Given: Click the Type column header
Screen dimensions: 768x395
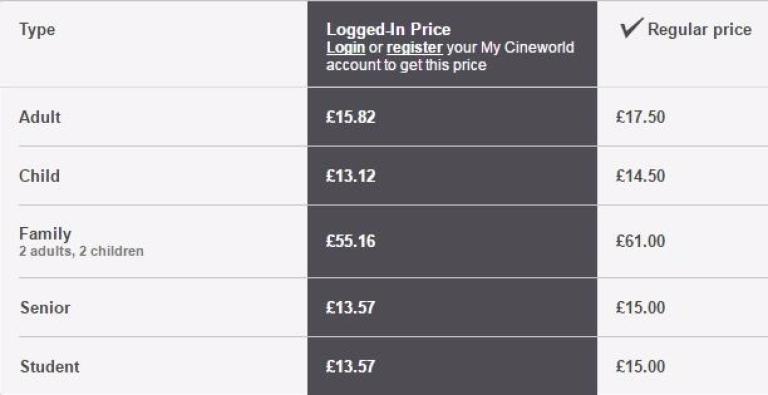Looking at the screenshot, I should coord(37,29).
